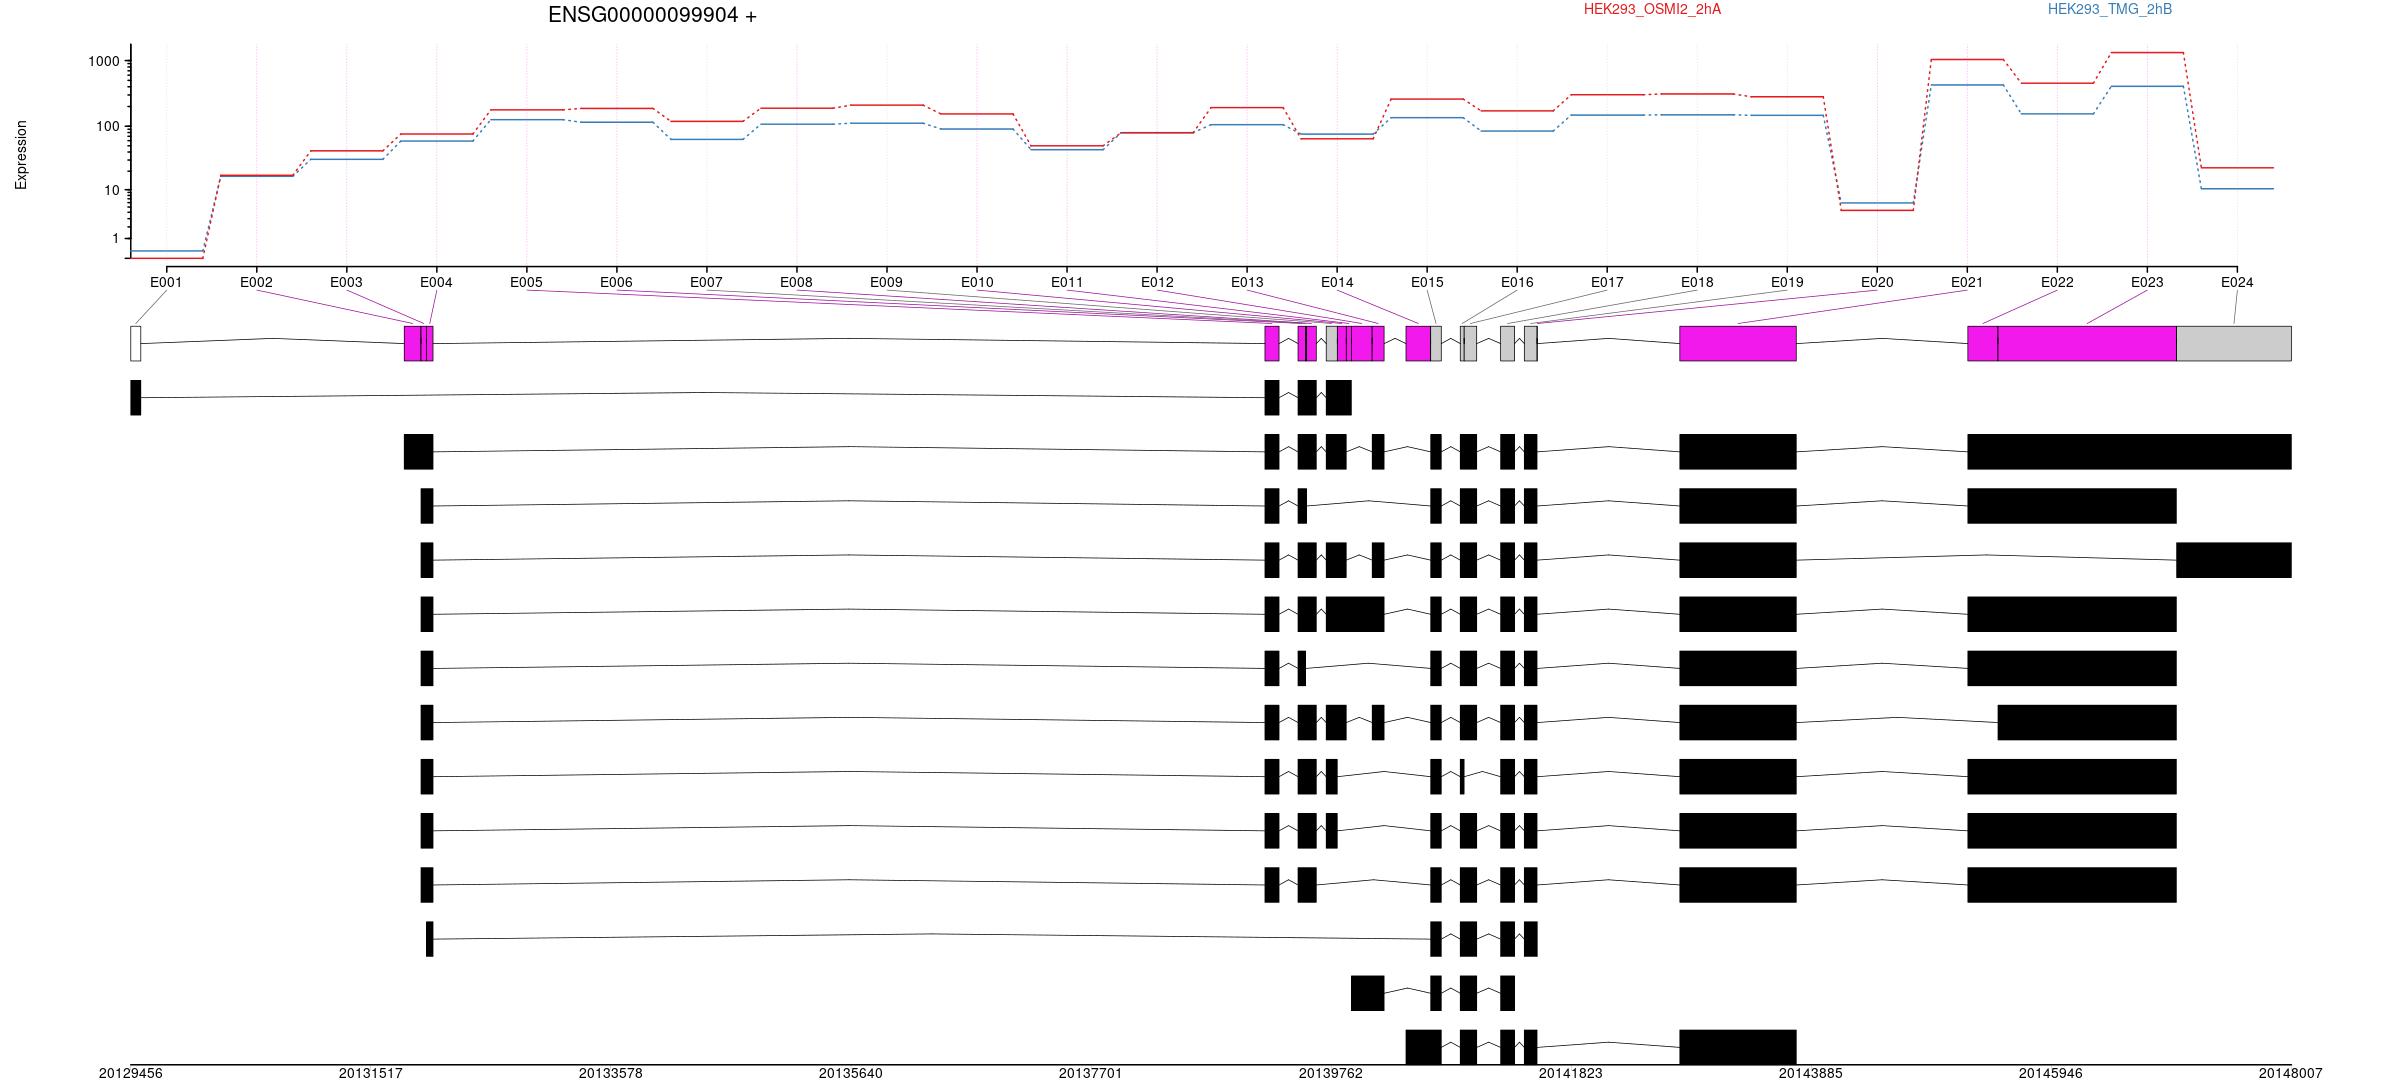Select exon bin label E004

[436, 282]
